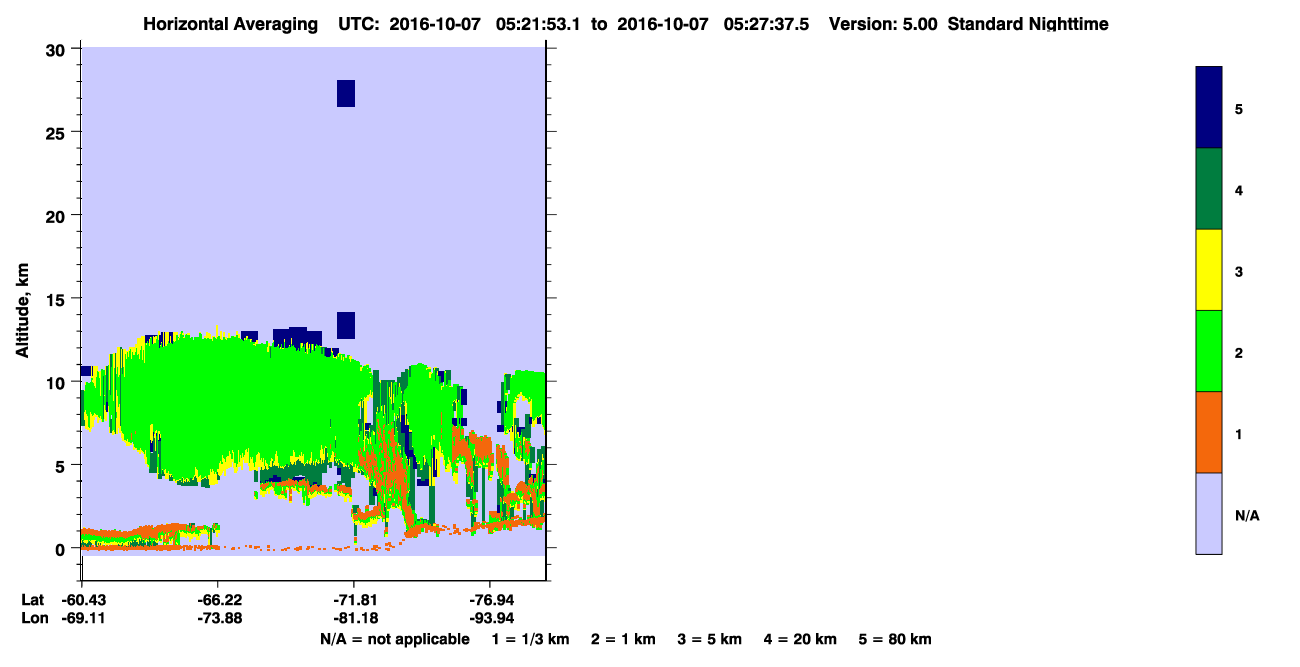Click 'Version: 5.00' in the title
This screenshot has height=667, width=1300.
tap(883, 24)
